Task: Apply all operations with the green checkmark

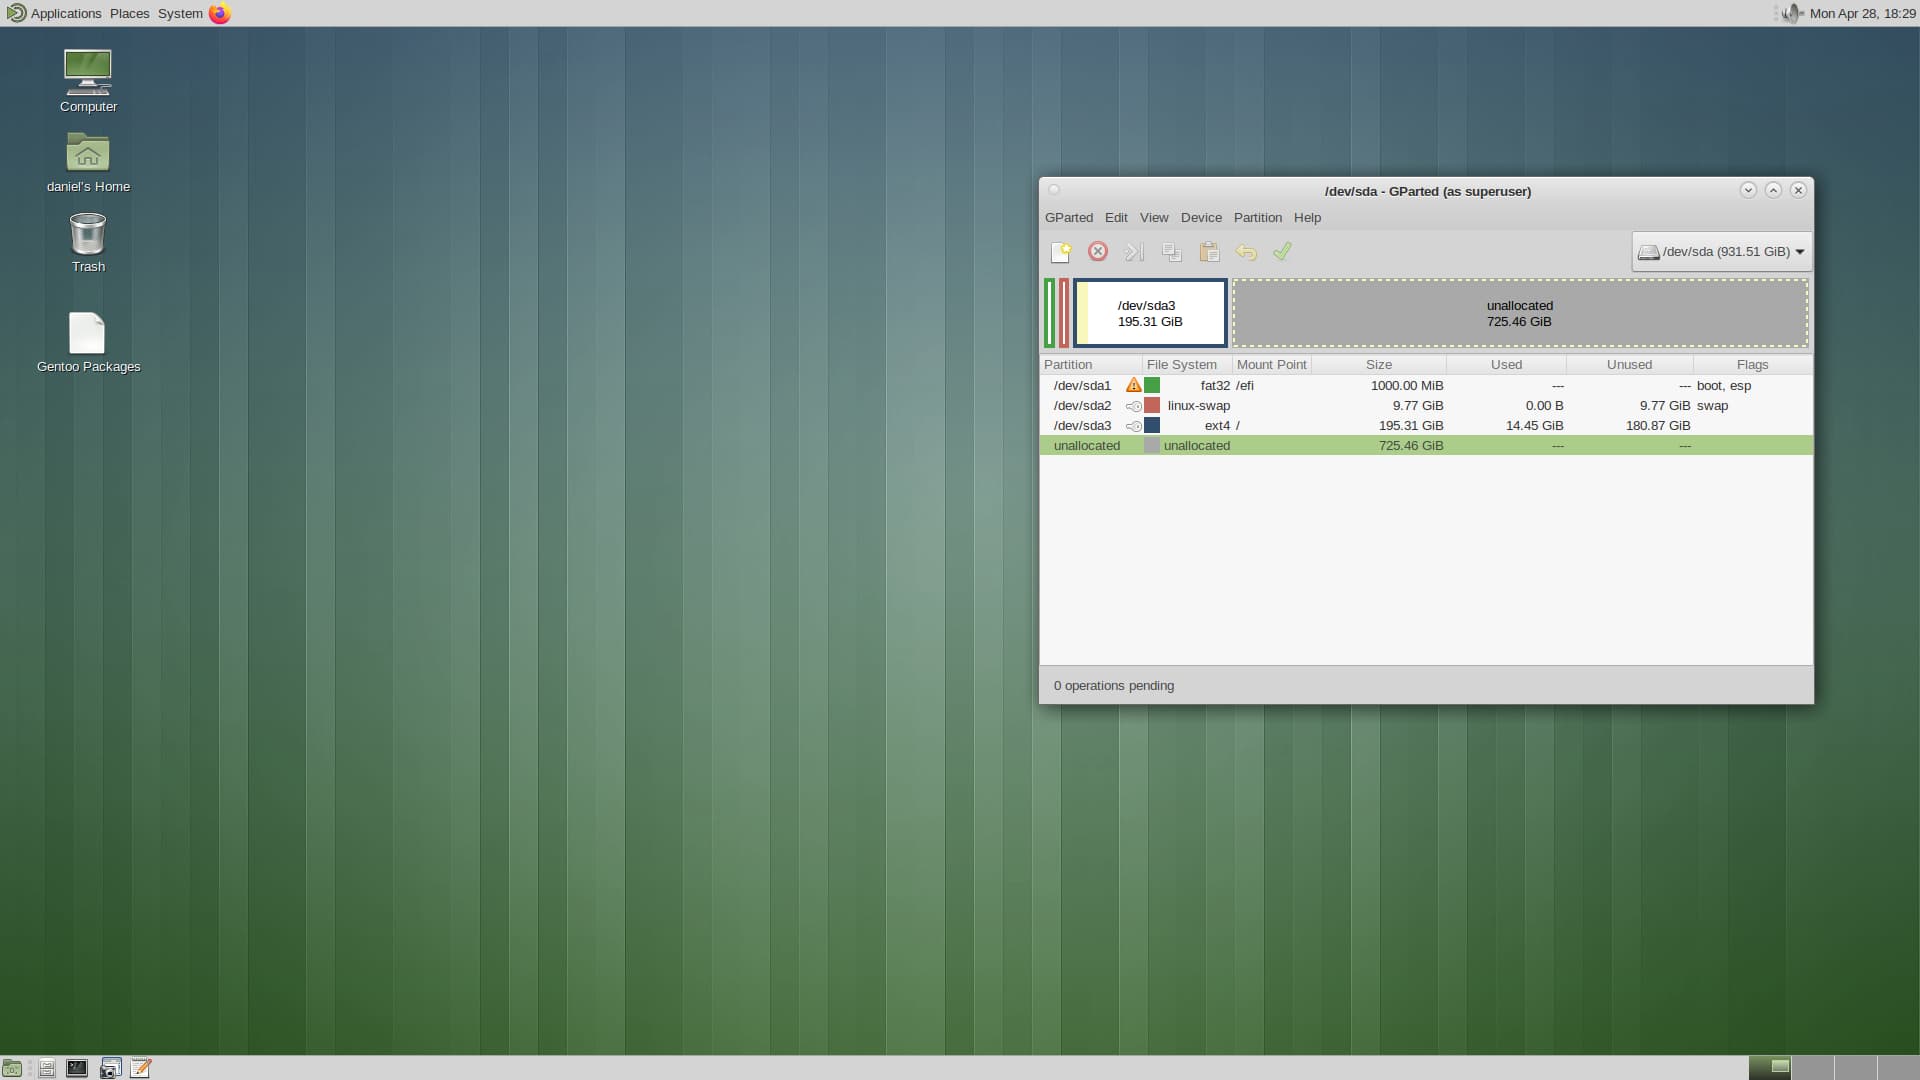Action: pyautogui.click(x=1282, y=252)
